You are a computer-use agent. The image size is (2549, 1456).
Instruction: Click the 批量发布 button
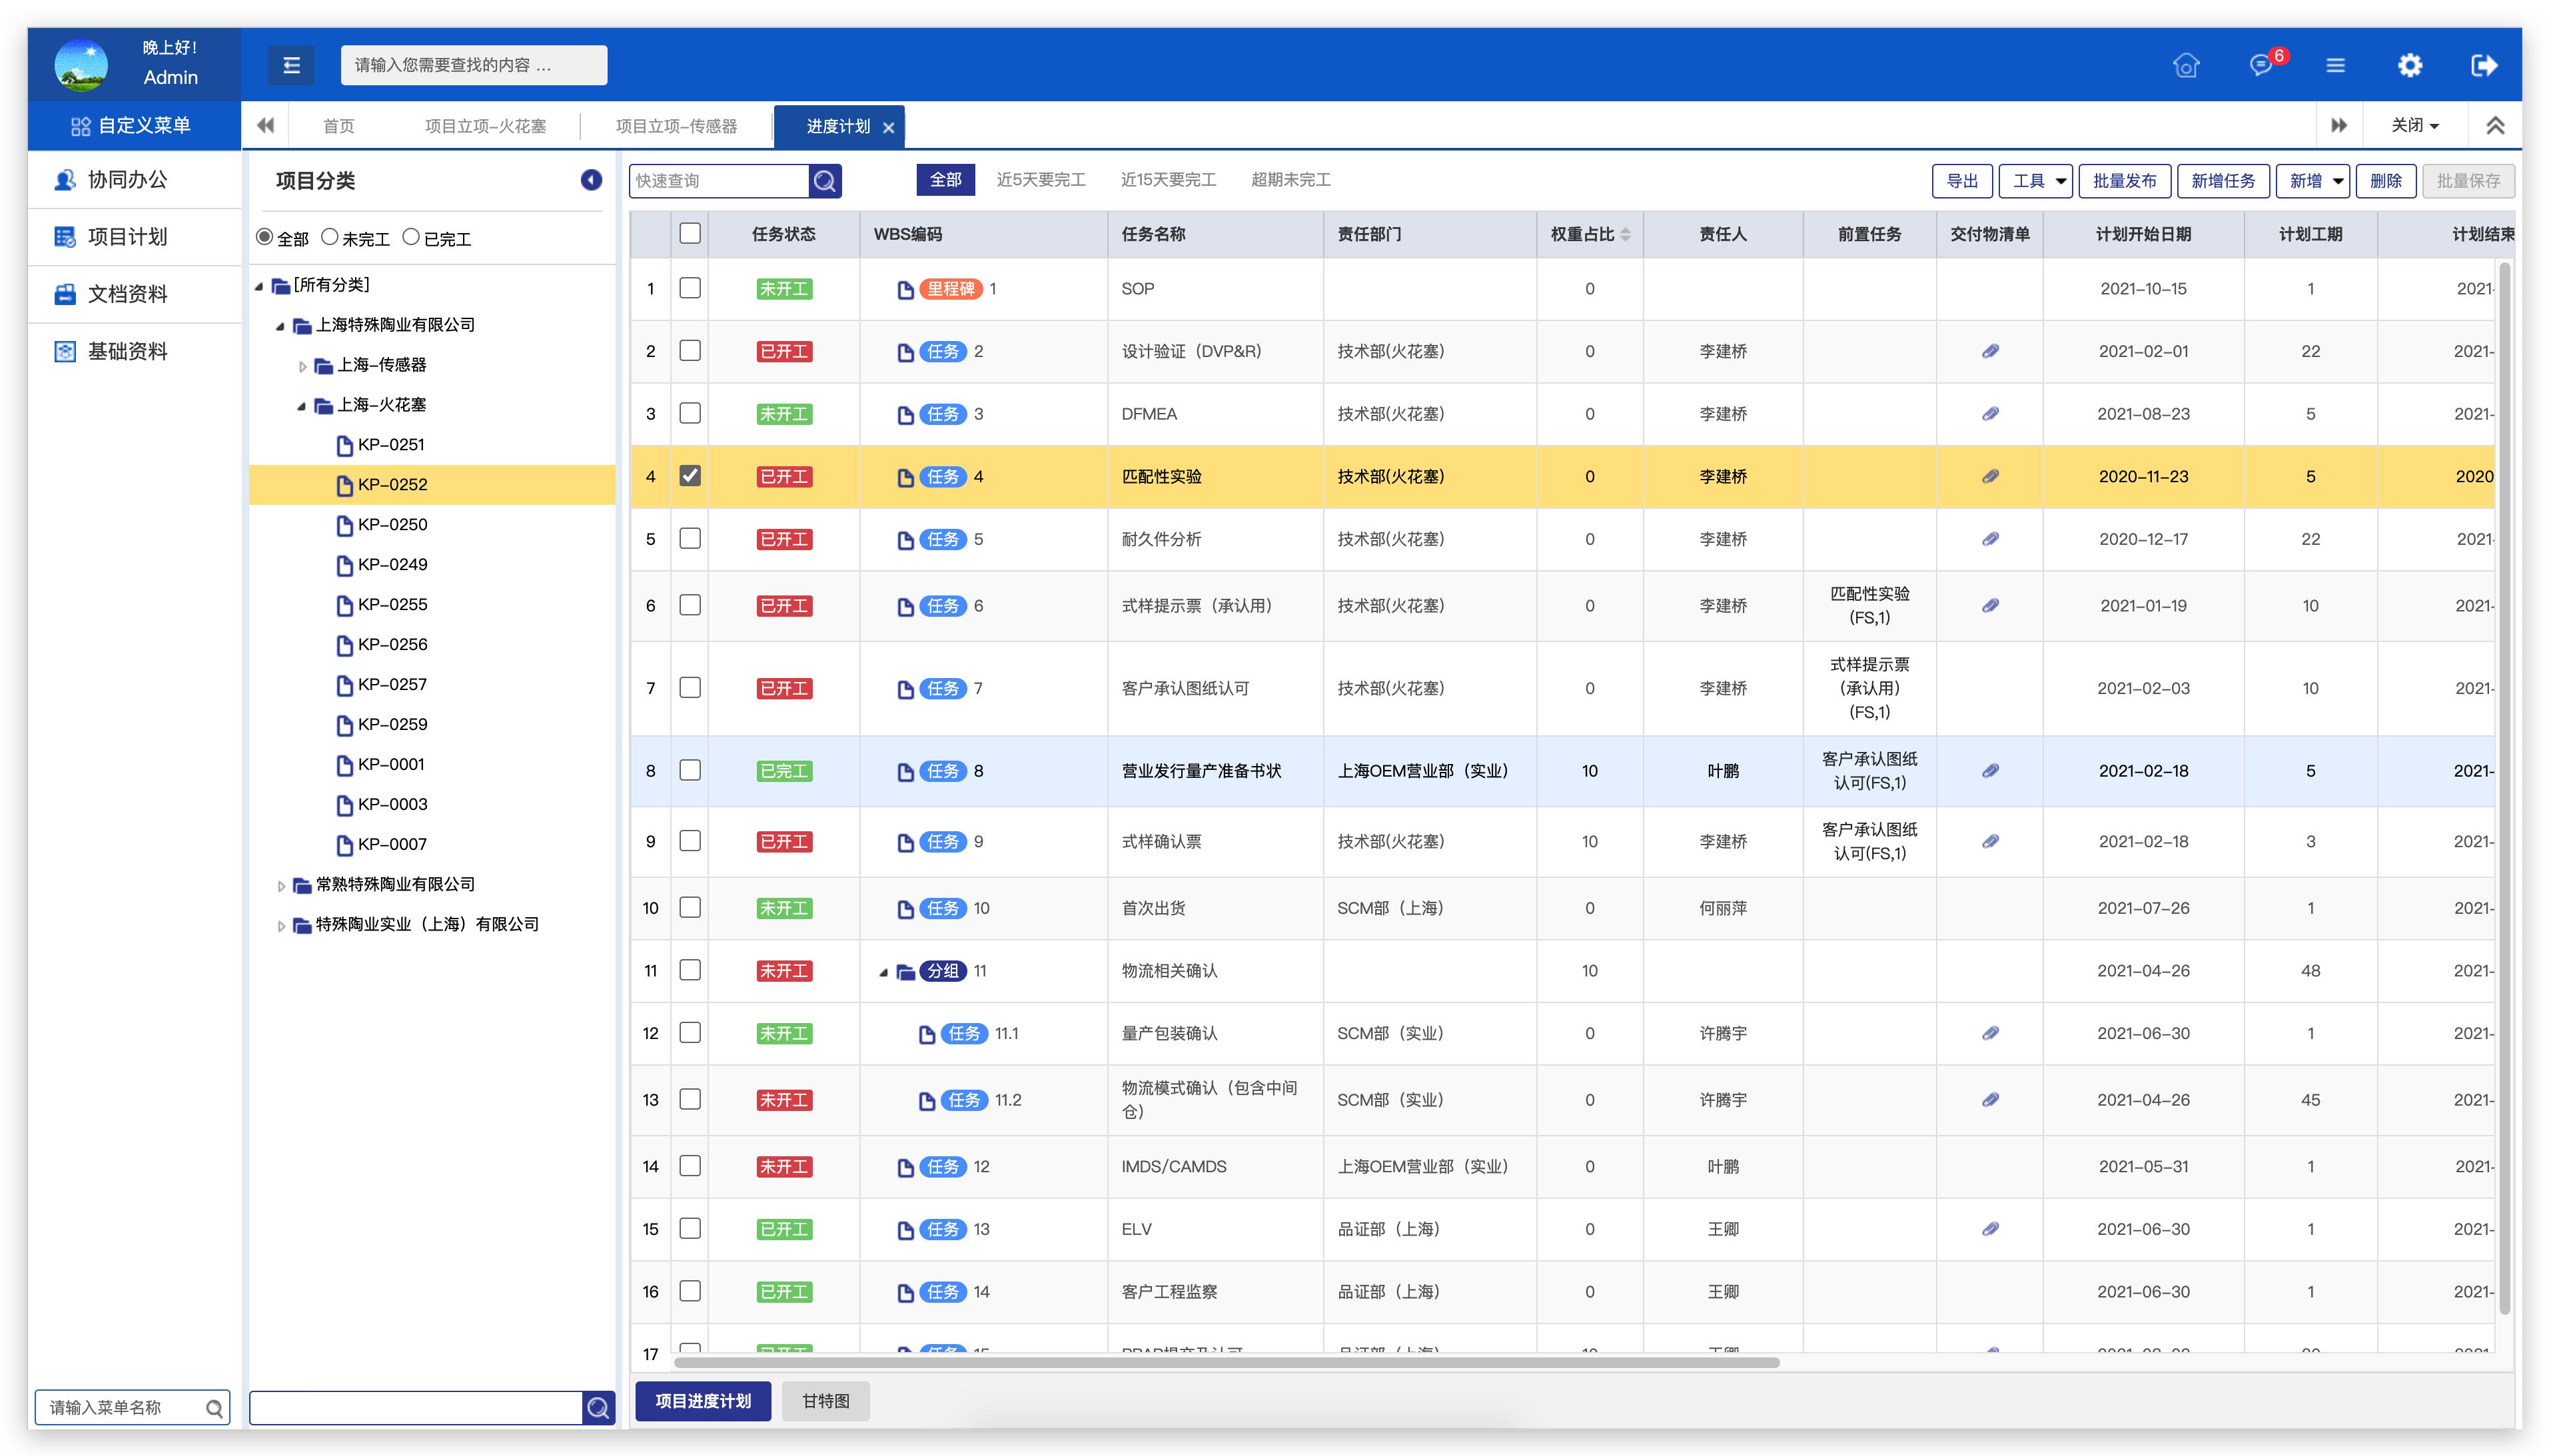pos(2124,181)
